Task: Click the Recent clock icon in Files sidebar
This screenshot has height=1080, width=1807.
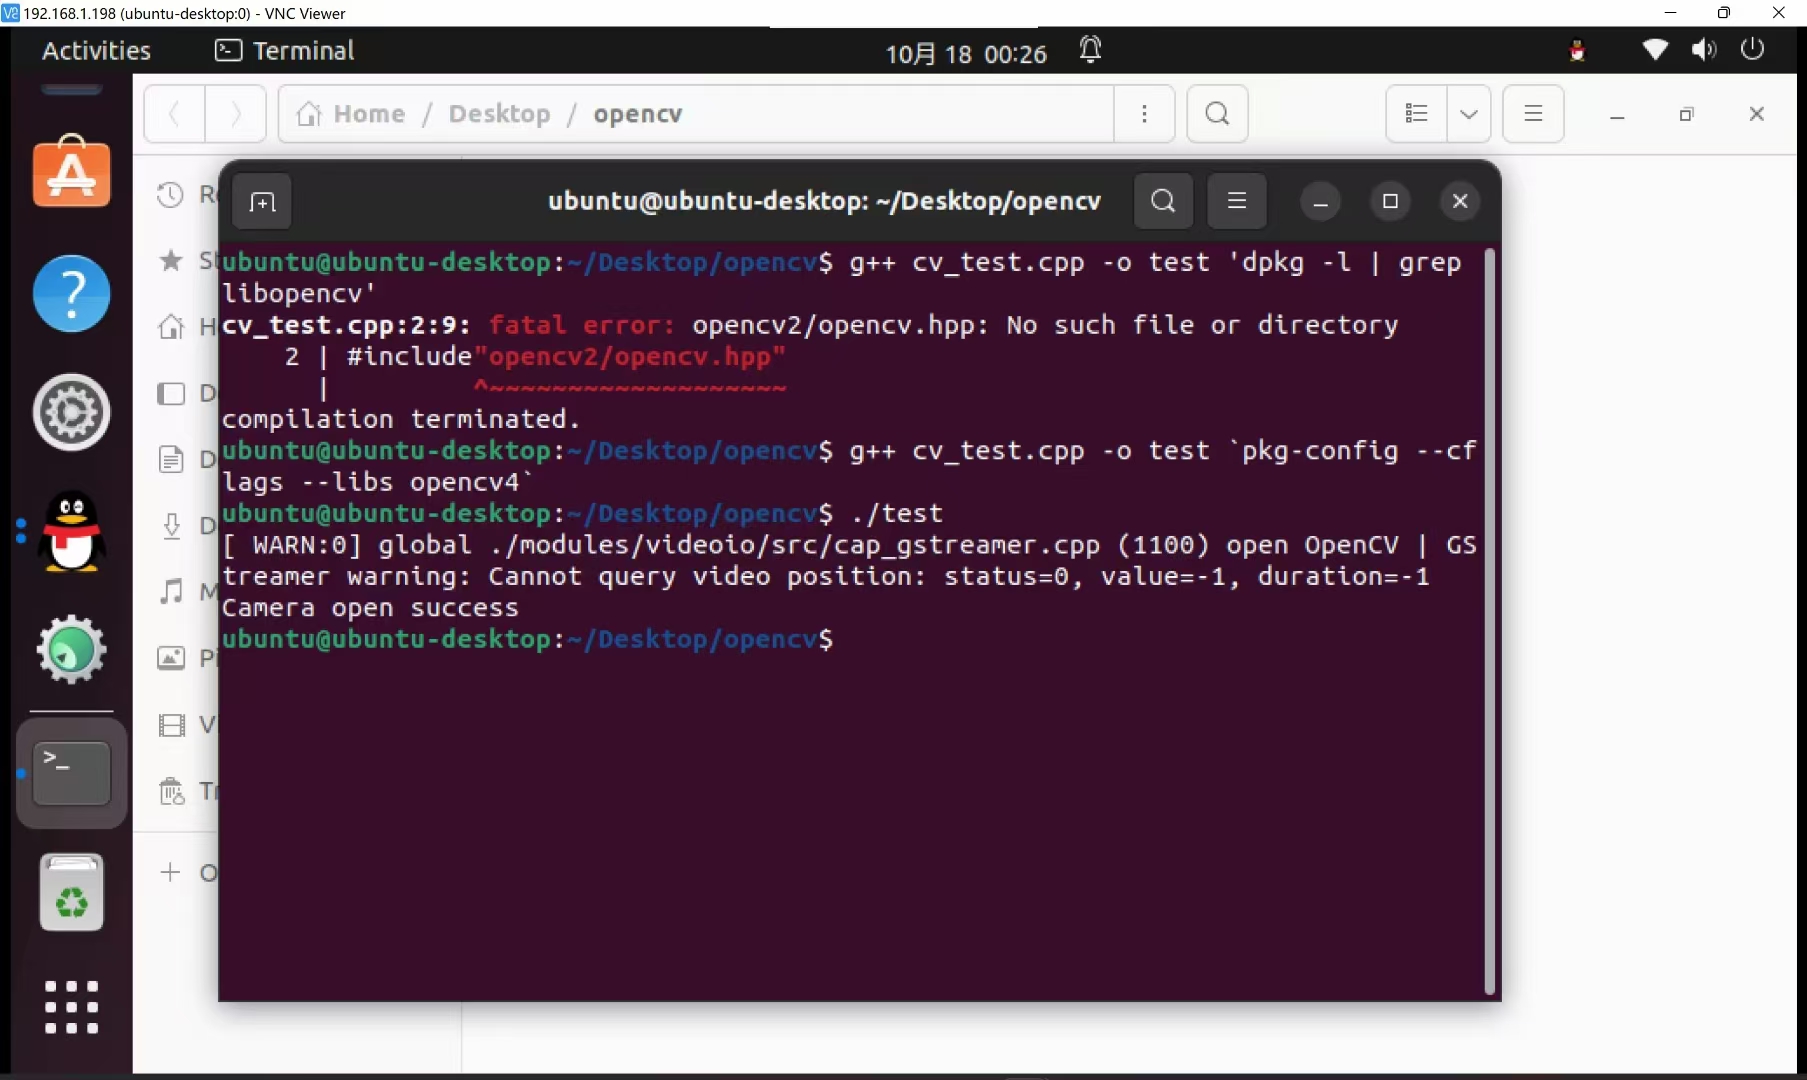Action: 171,195
